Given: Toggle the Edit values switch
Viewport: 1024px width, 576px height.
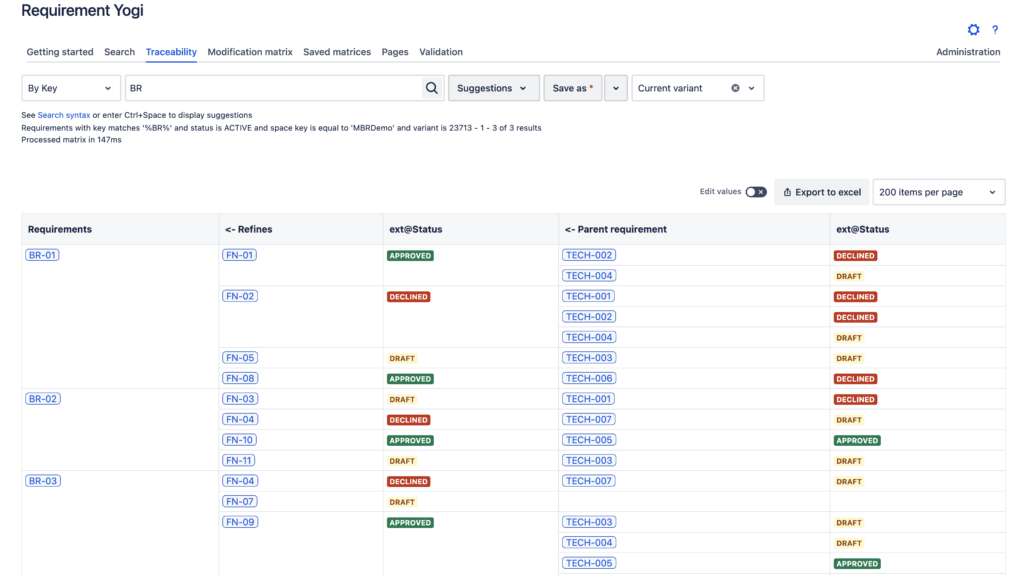Looking at the screenshot, I should 756,192.
